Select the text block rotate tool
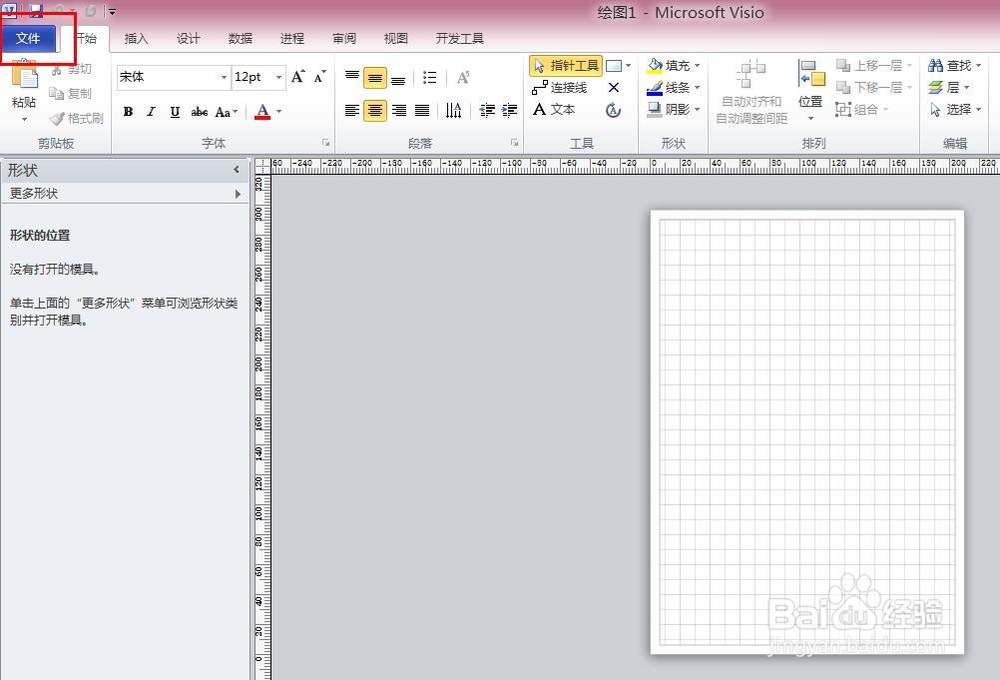The height and width of the screenshot is (680, 1000). [614, 110]
